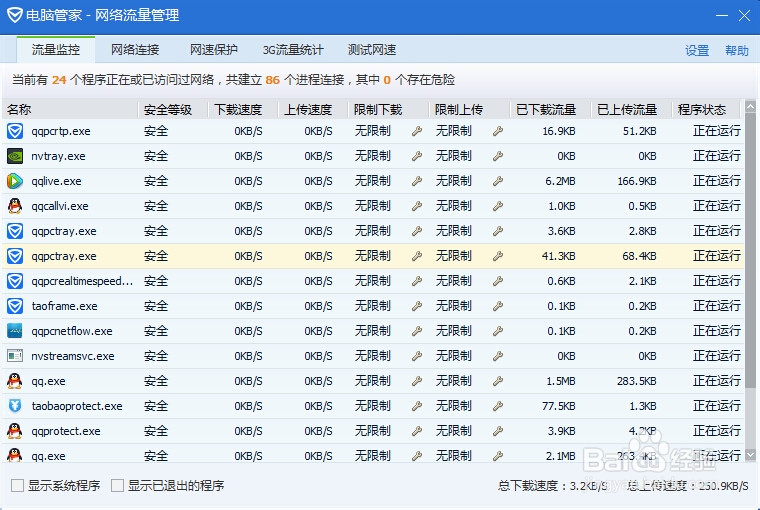Go to the 测试网速 tab

pos(372,49)
